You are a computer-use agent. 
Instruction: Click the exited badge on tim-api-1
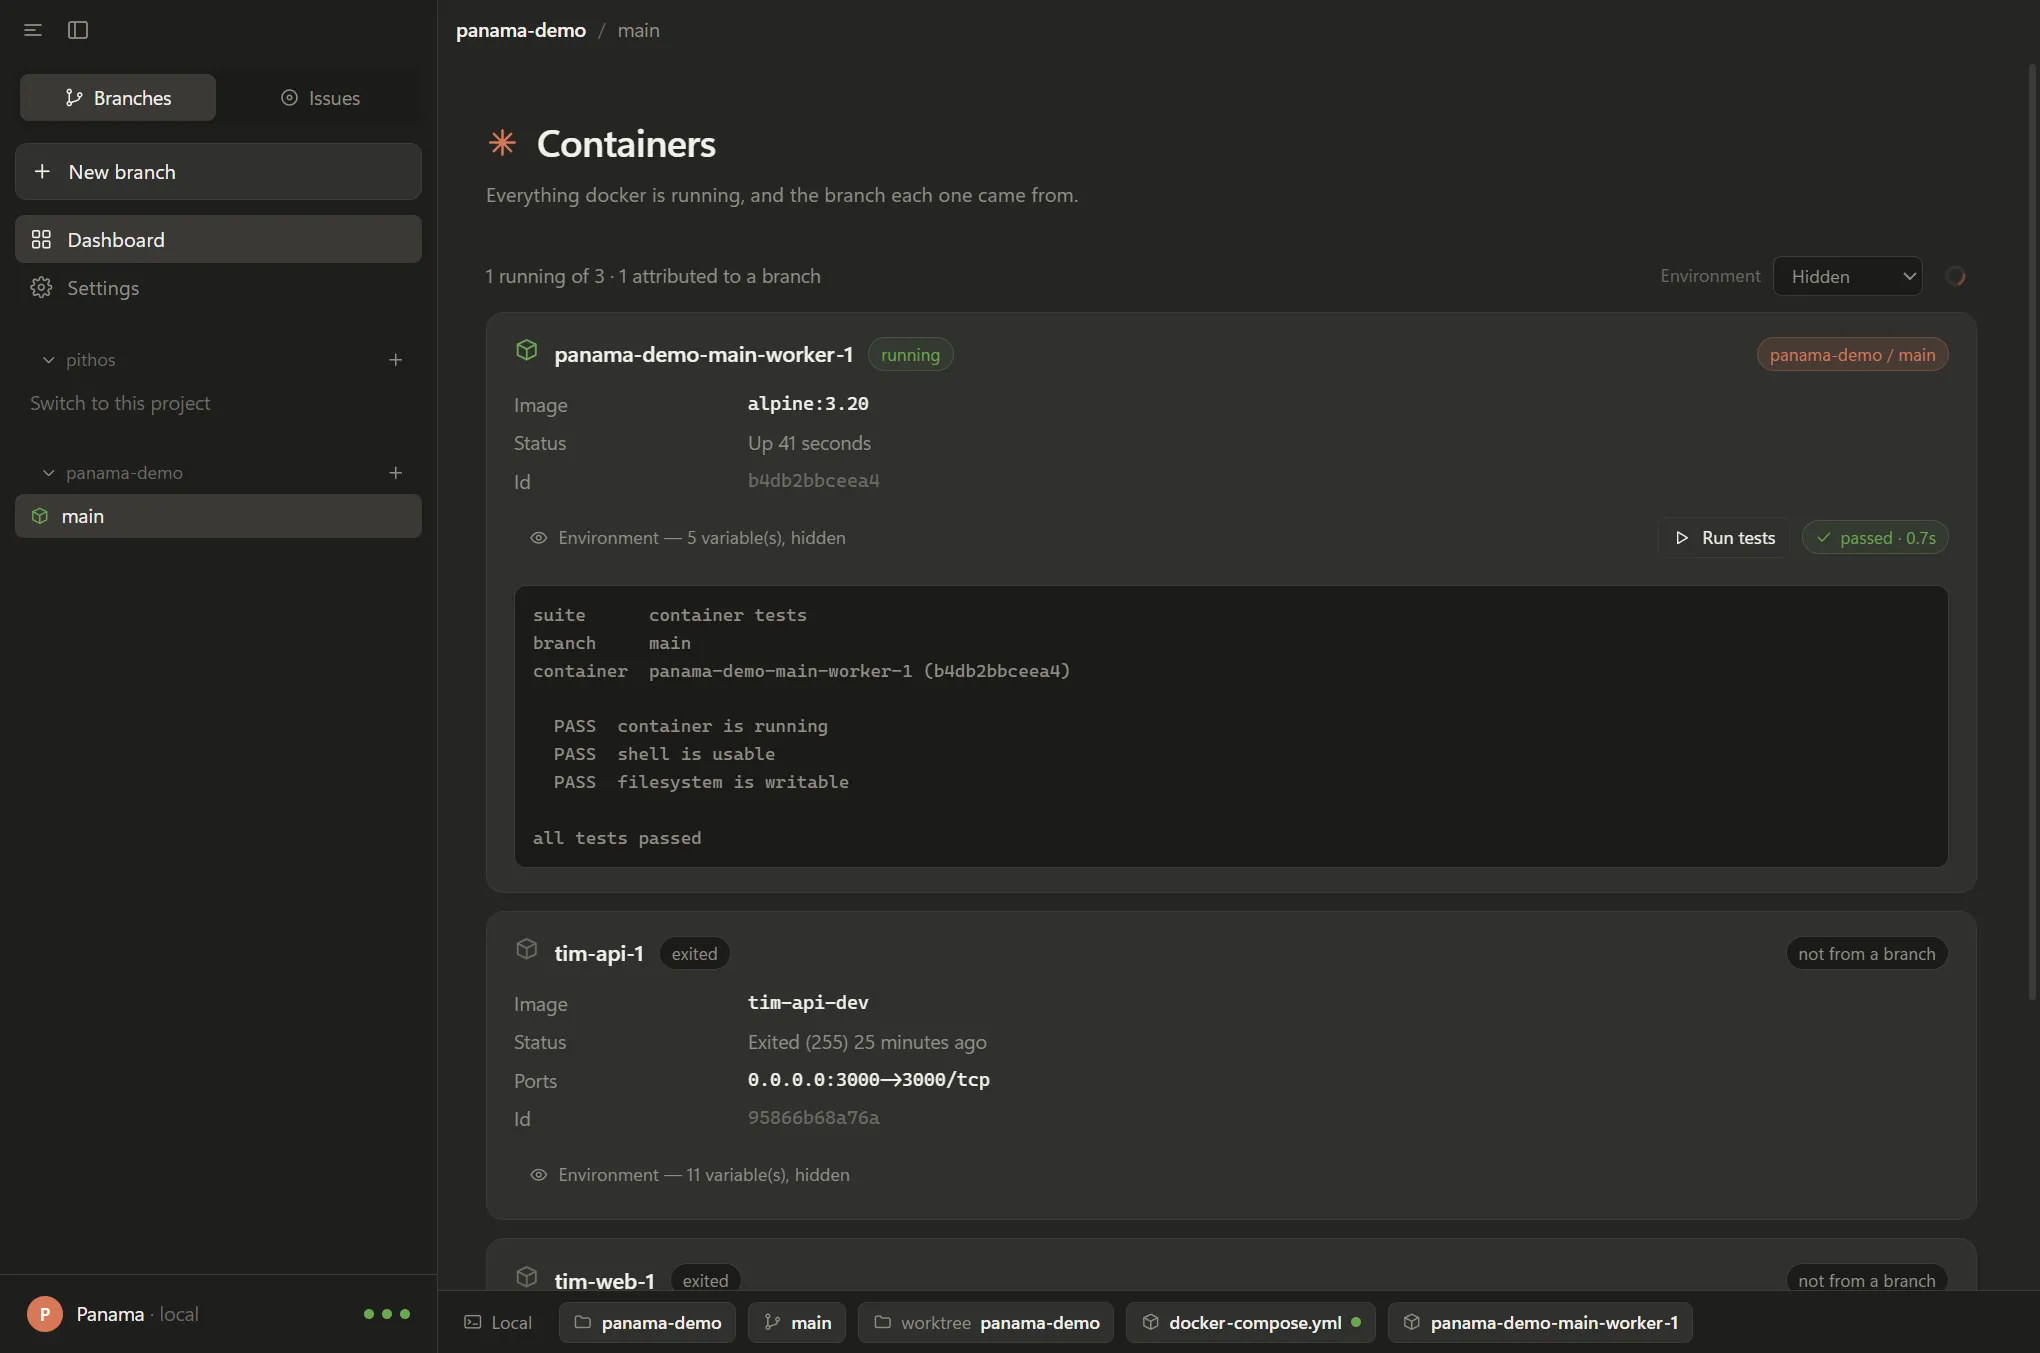coord(694,954)
